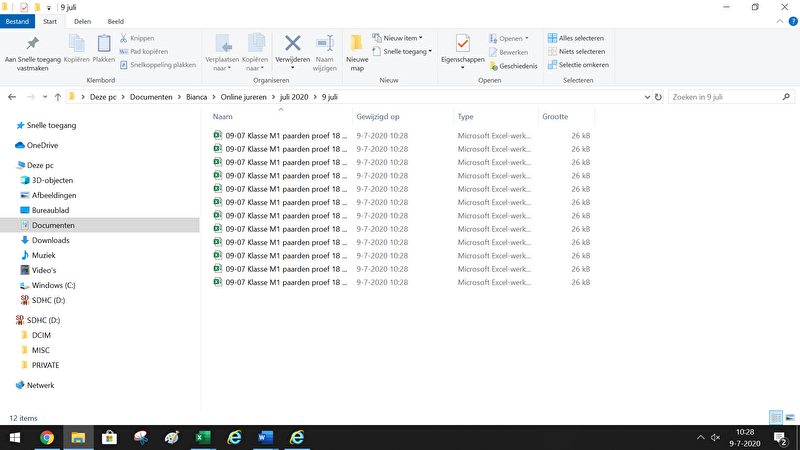Switch to details view icon

click(x=776, y=417)
